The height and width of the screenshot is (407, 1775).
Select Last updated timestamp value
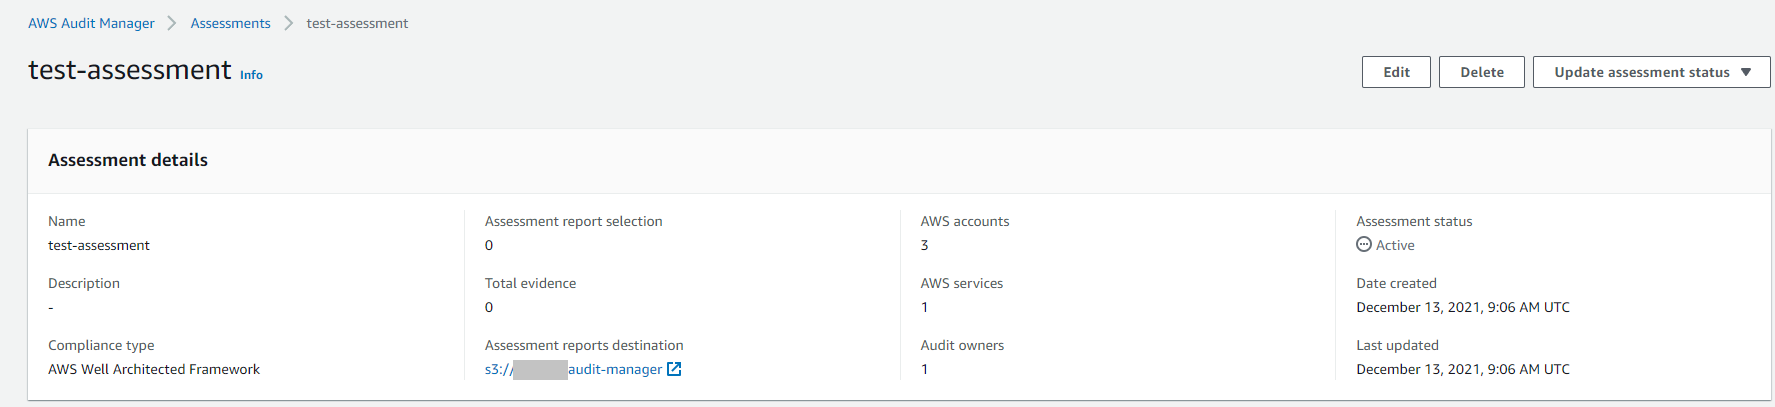click(x=1463, y=369)
